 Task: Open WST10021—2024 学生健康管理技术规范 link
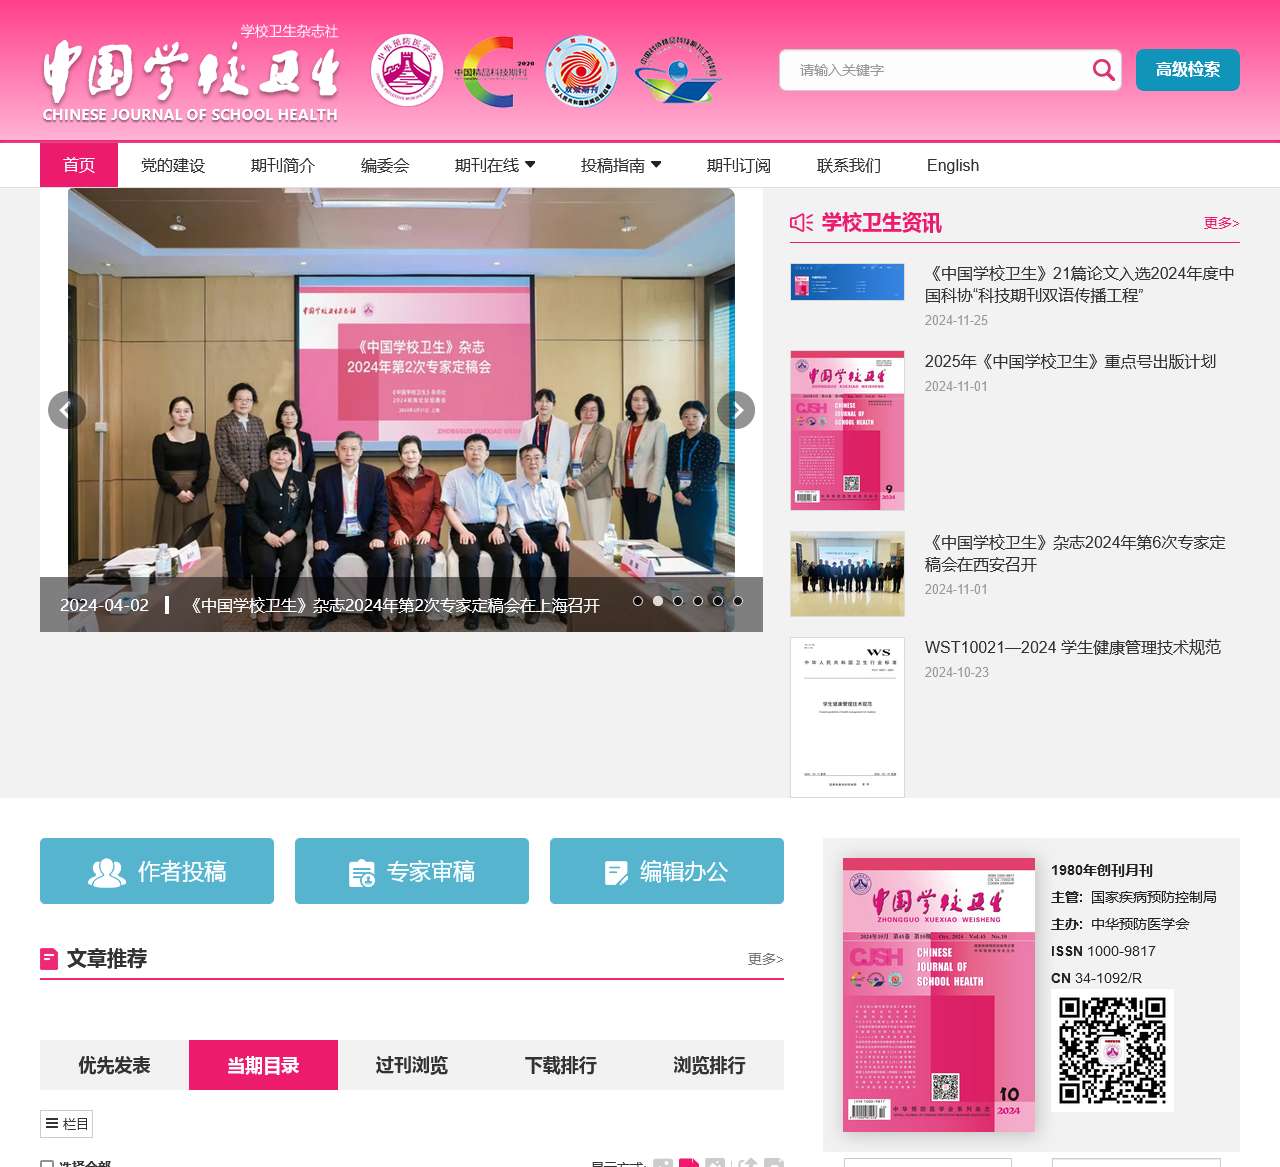click(1073, 647)
